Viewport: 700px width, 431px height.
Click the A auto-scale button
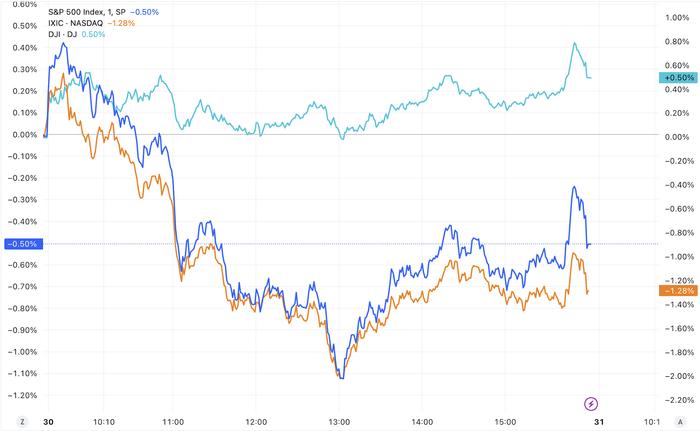(682, 421)
